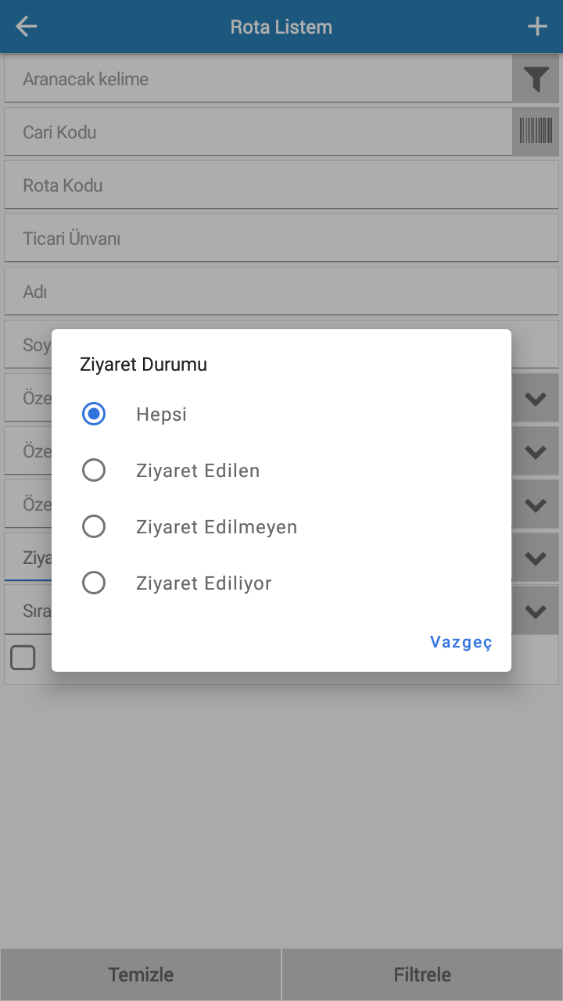Tick the checkbox below the Sıra field
The height and width of the screenshot is (1001, 563).
23,658
